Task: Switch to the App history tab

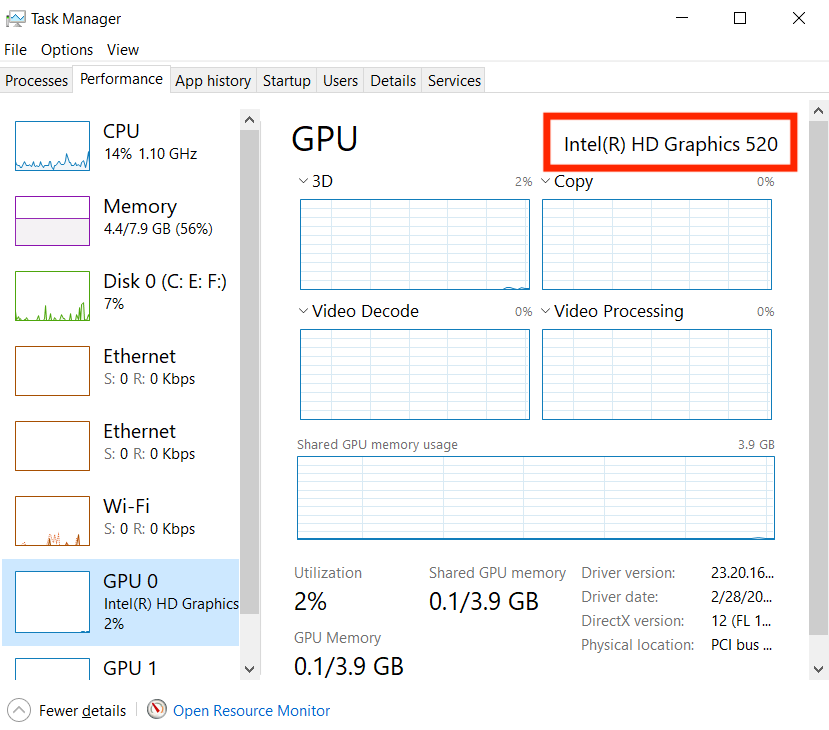Action: point(213,80)
